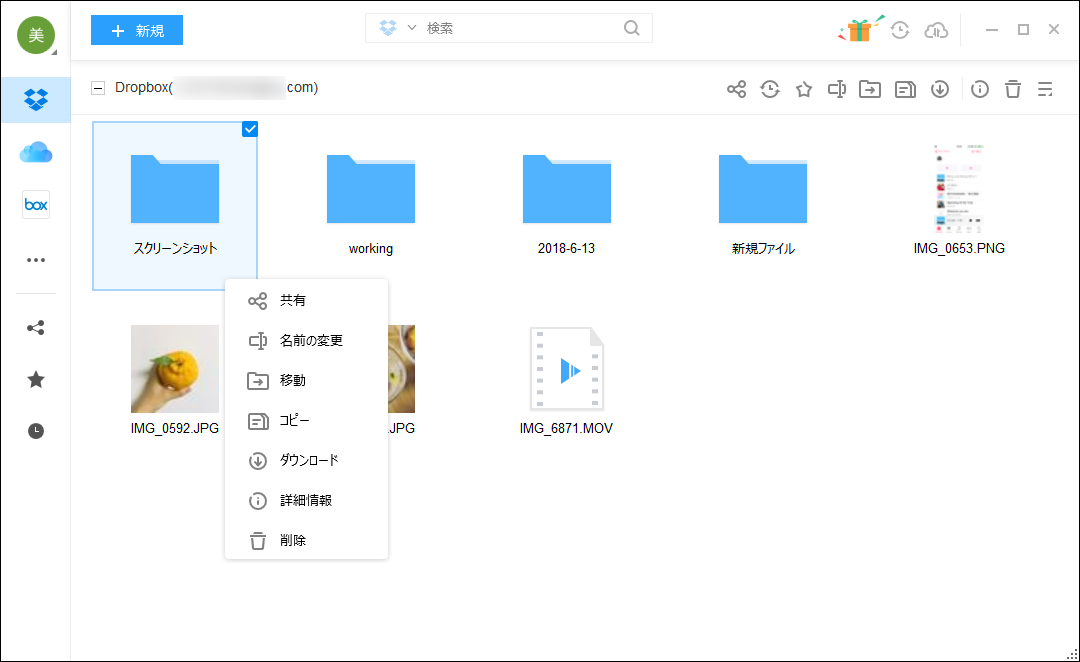Uncheck the スクリーンショット folder checkbox
The image size is (1080, 662).
249,128
